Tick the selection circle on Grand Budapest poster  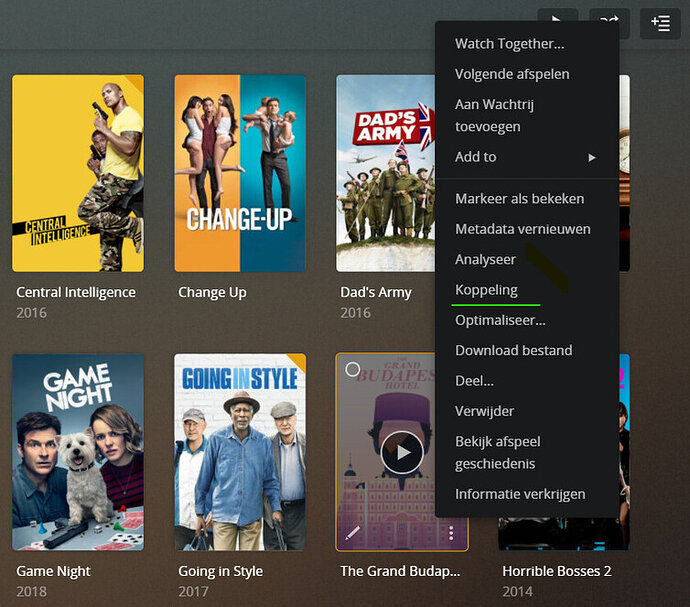[x=352, y=369]
